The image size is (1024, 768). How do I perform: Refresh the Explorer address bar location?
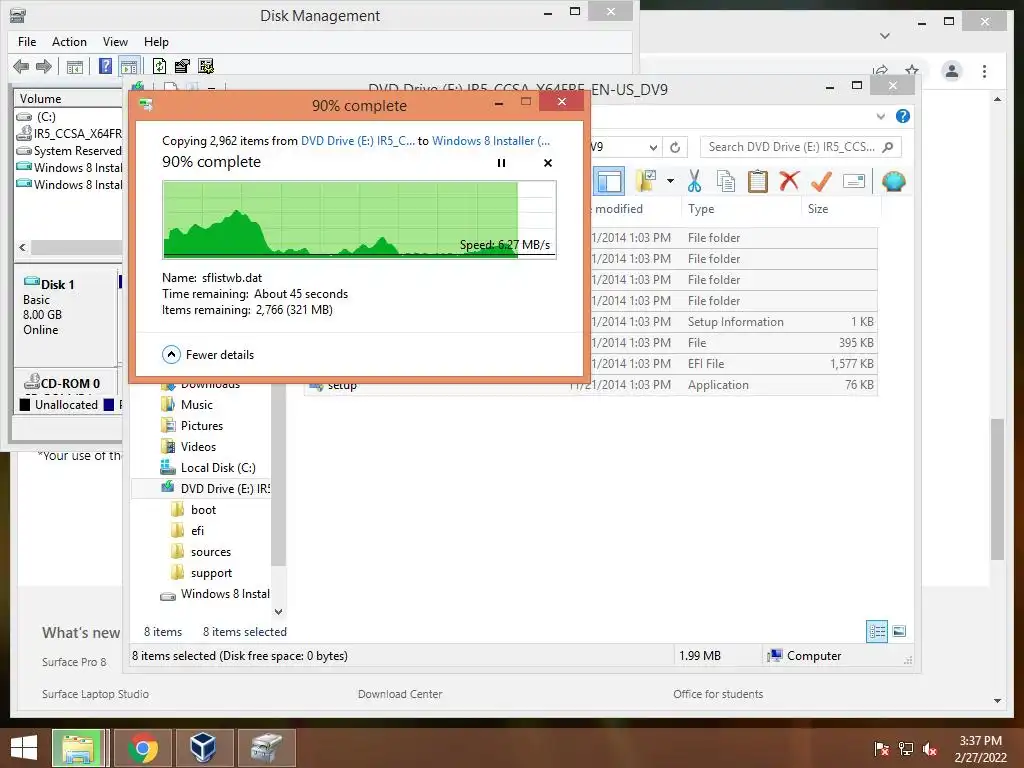pyautogui.click(x=675, y=147)
